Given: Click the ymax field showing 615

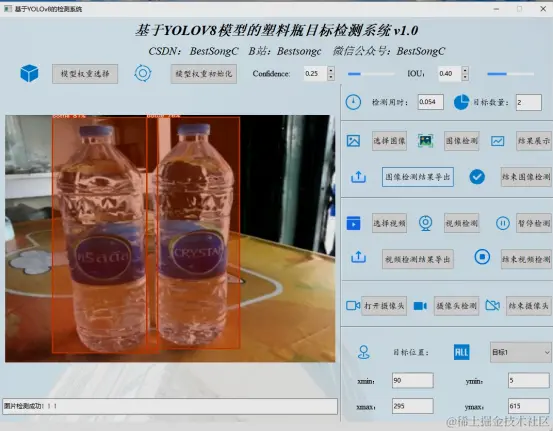Looking at the screenshot, I should [x=529, y=406].
